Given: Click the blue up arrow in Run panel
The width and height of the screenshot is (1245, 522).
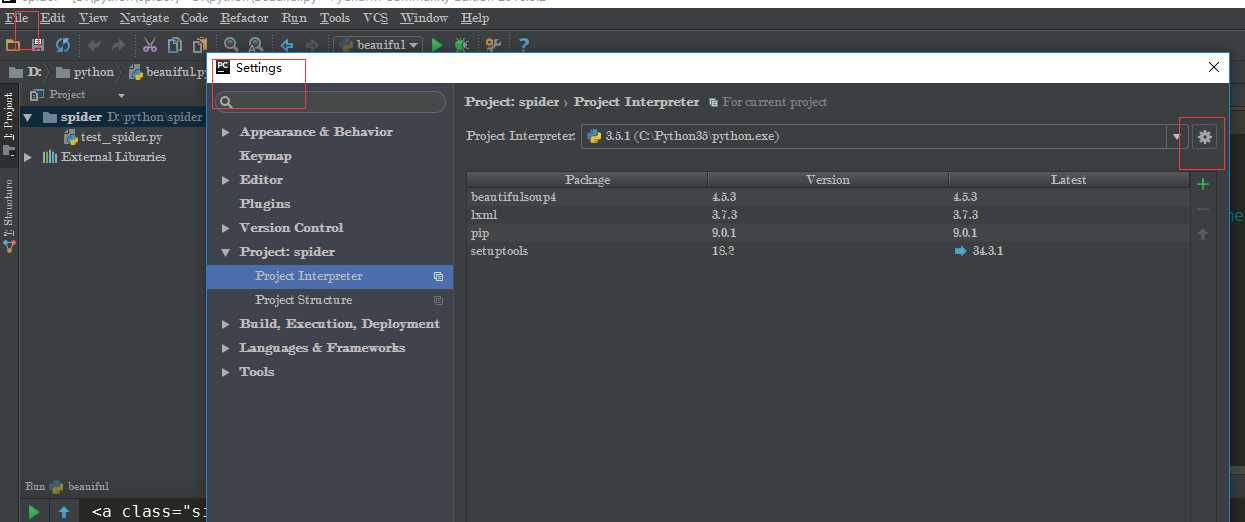Looking at the screenshot, I should coord(64,511).
